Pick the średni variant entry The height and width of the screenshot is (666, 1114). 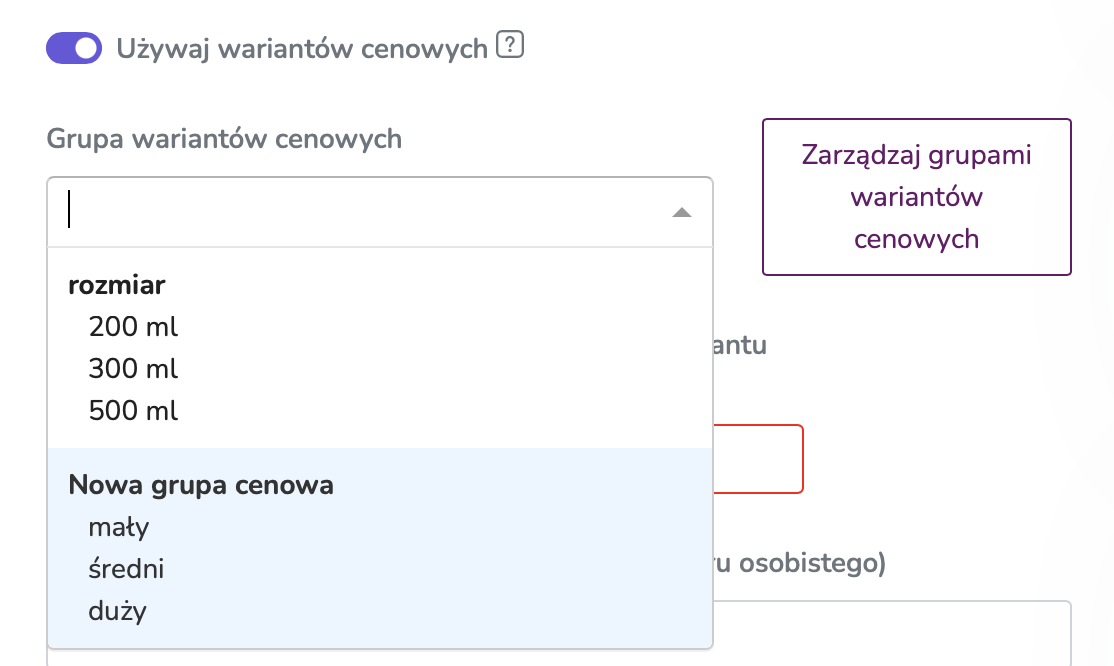tap(126, 569)
